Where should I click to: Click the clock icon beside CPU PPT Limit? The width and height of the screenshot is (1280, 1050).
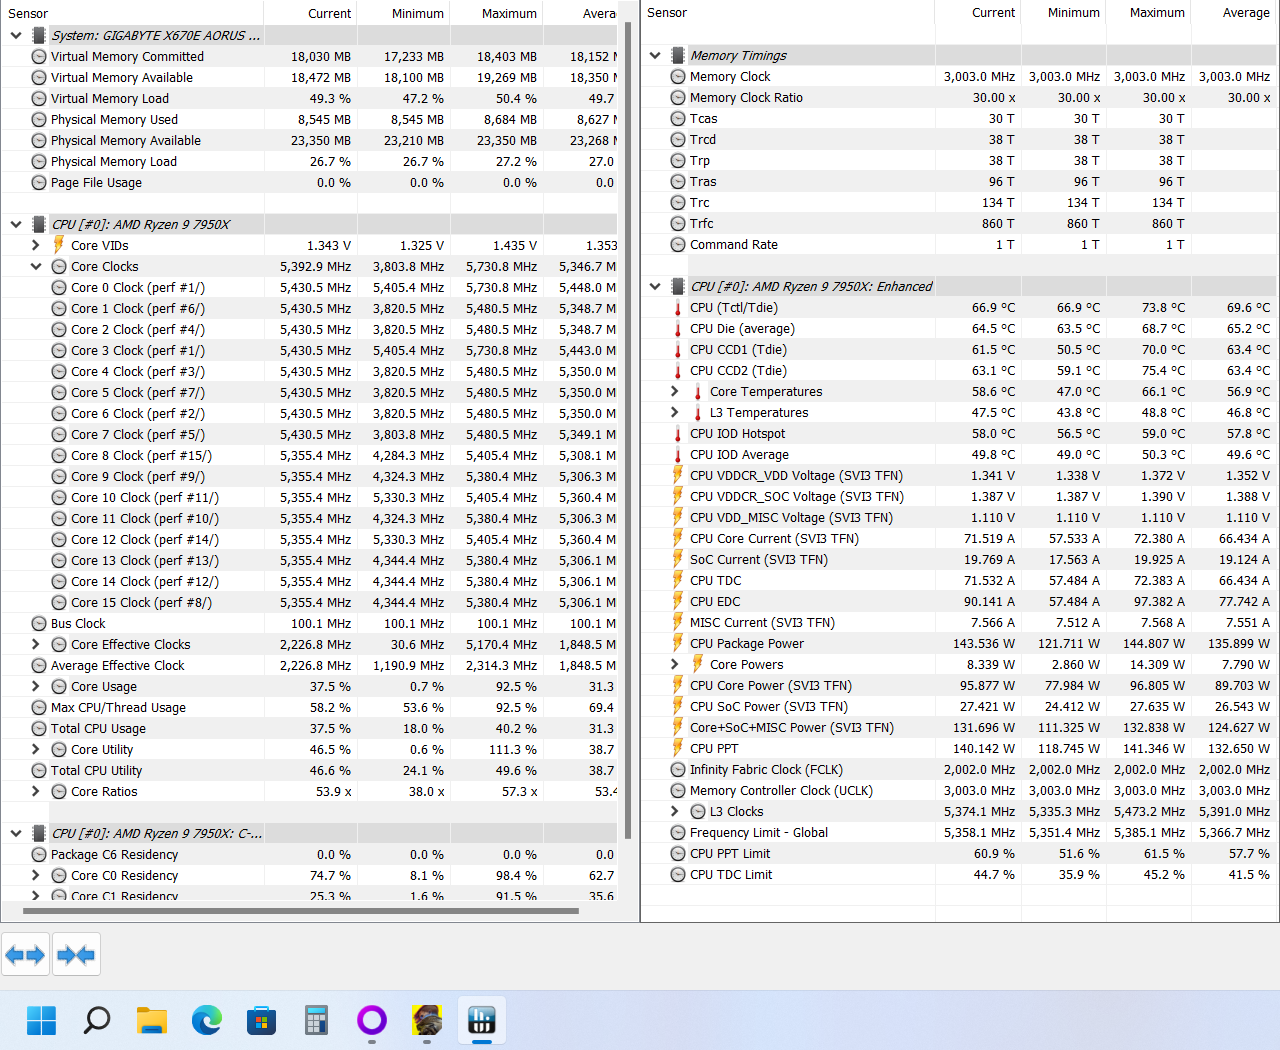(x=678, y=854)
